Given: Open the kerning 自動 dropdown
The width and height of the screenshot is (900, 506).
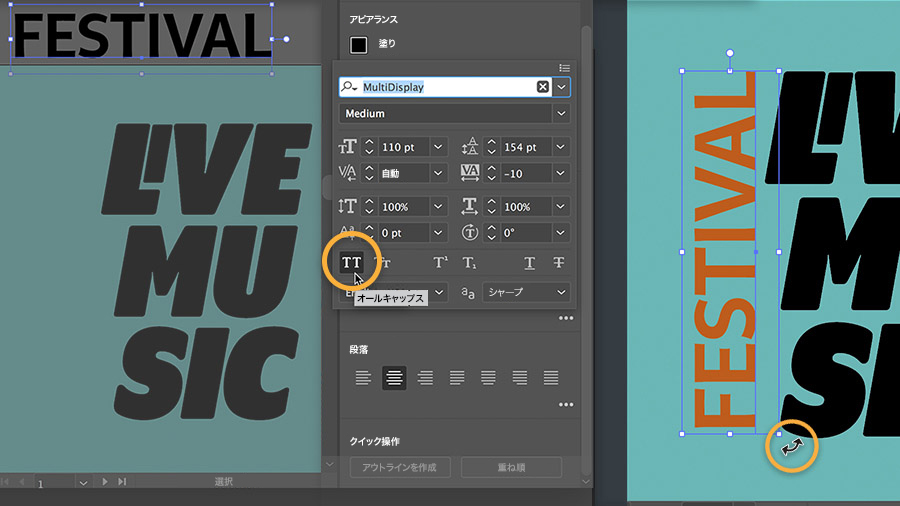Looking at the screenshot, I should pos(439,173).
